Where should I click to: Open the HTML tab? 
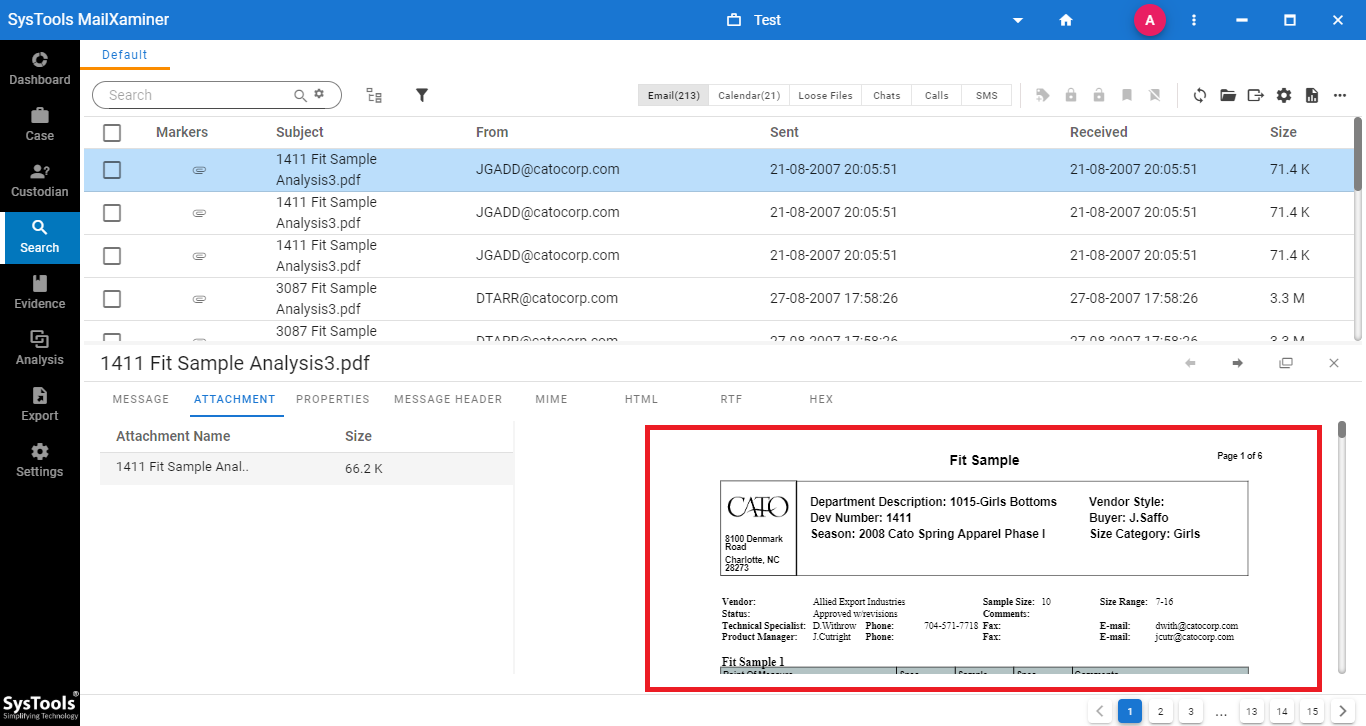point(641,399)
